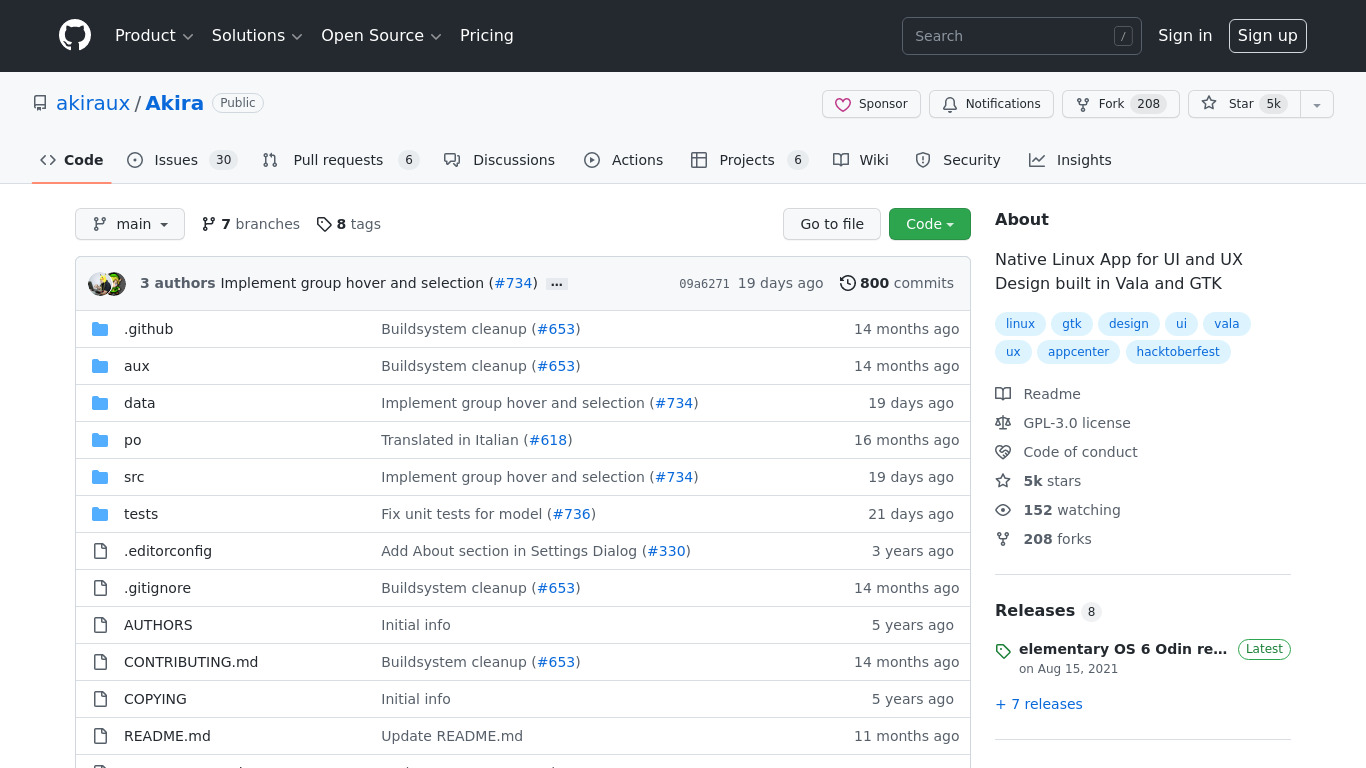Click the heart icon next to Code of conduct
This screenshot has height=768, width=1366.
click(1003, 452)
